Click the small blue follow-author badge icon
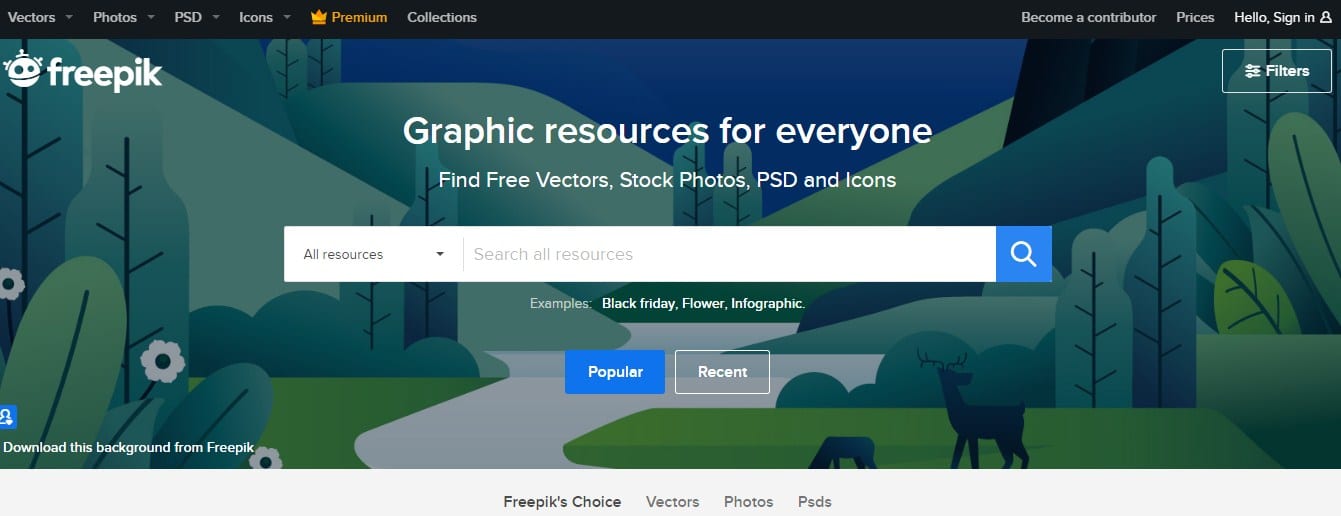Image resolution: width=1341 pixels, height=516 pixels. [7, 417]
